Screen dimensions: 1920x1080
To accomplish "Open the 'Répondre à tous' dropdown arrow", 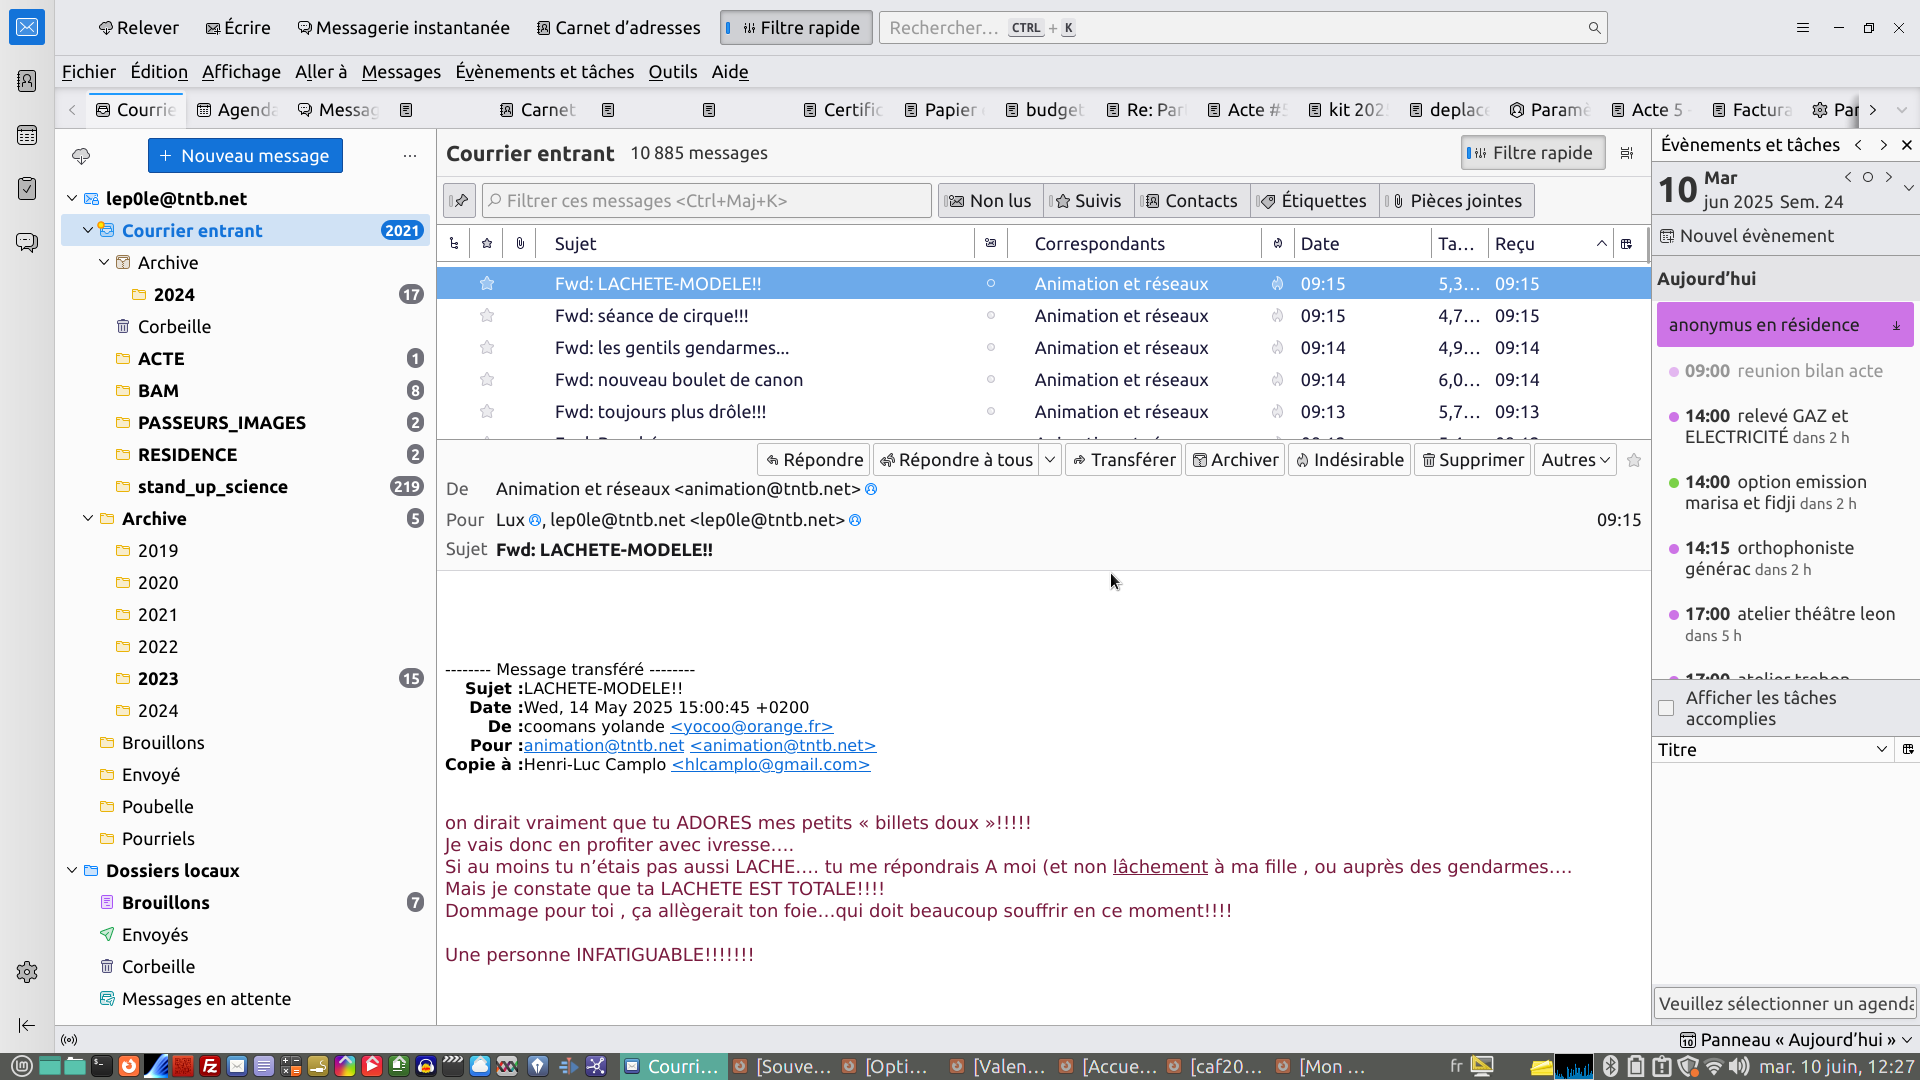I will (x=1050, y=460).
